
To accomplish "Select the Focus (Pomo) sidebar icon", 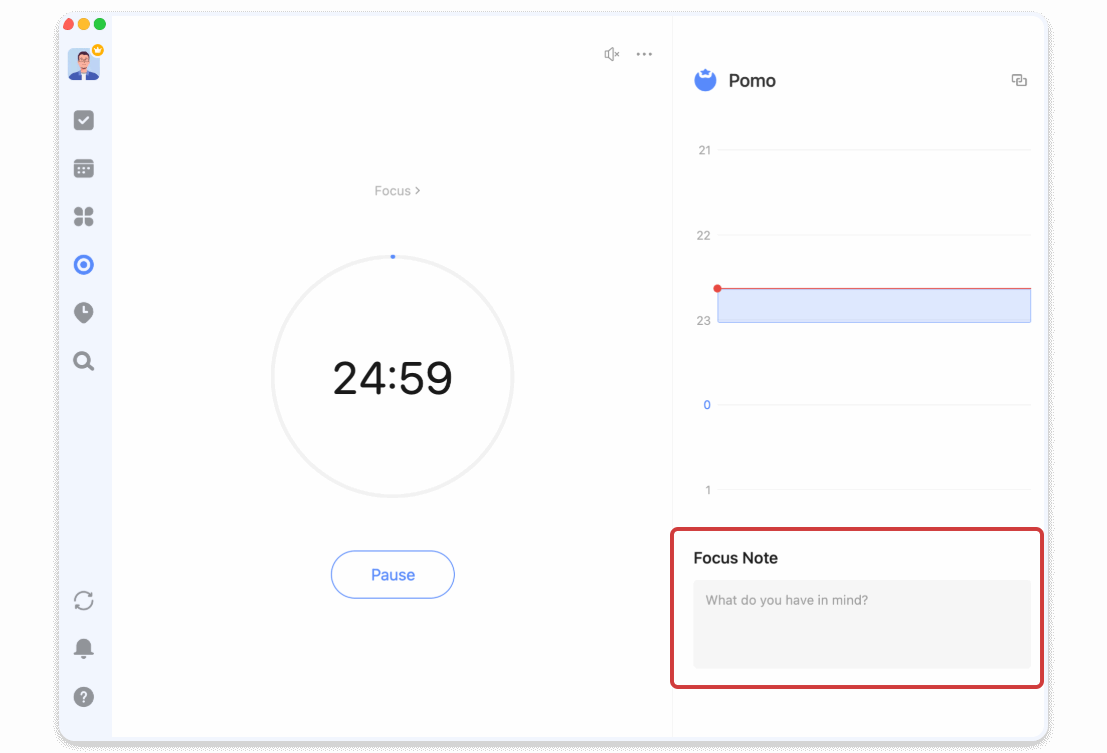I will (84, 265).
